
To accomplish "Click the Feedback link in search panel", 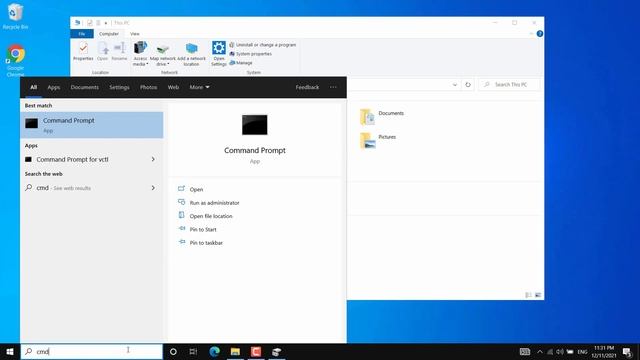I will point(307,87).
